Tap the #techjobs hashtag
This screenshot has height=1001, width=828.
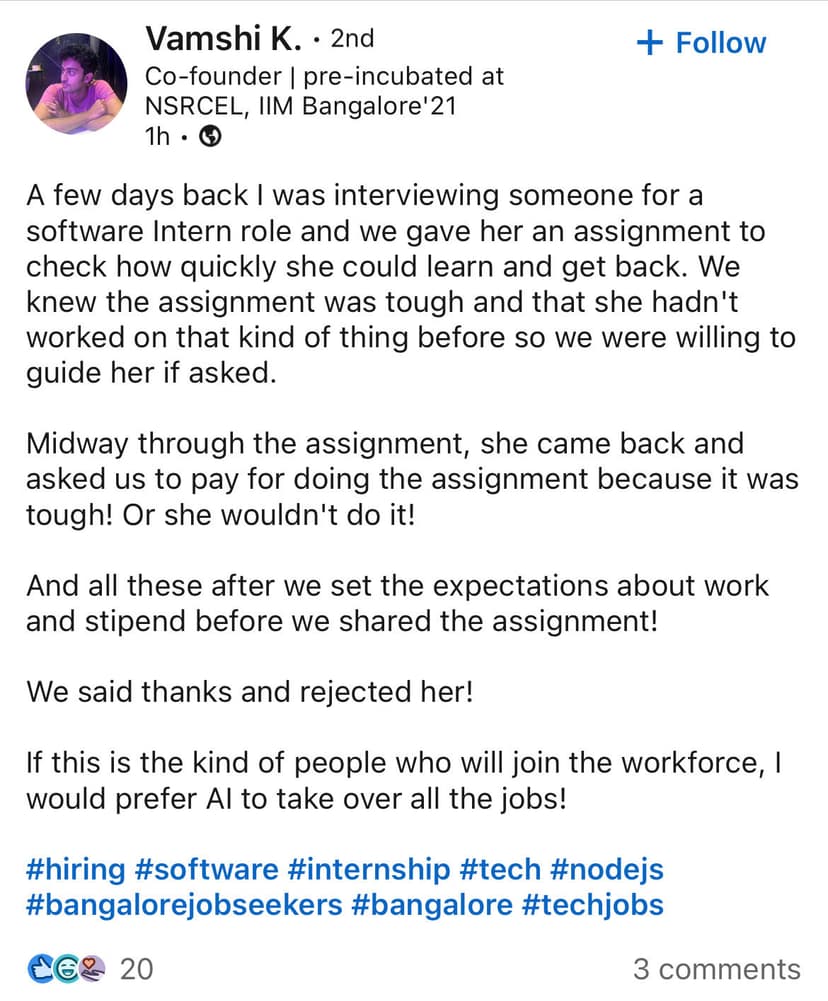[x=593, y=905]
